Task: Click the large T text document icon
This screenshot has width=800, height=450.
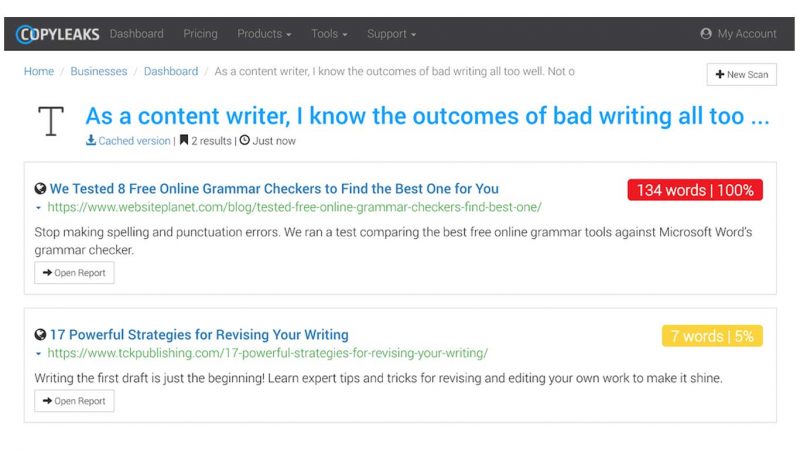Action: point(51,121)
